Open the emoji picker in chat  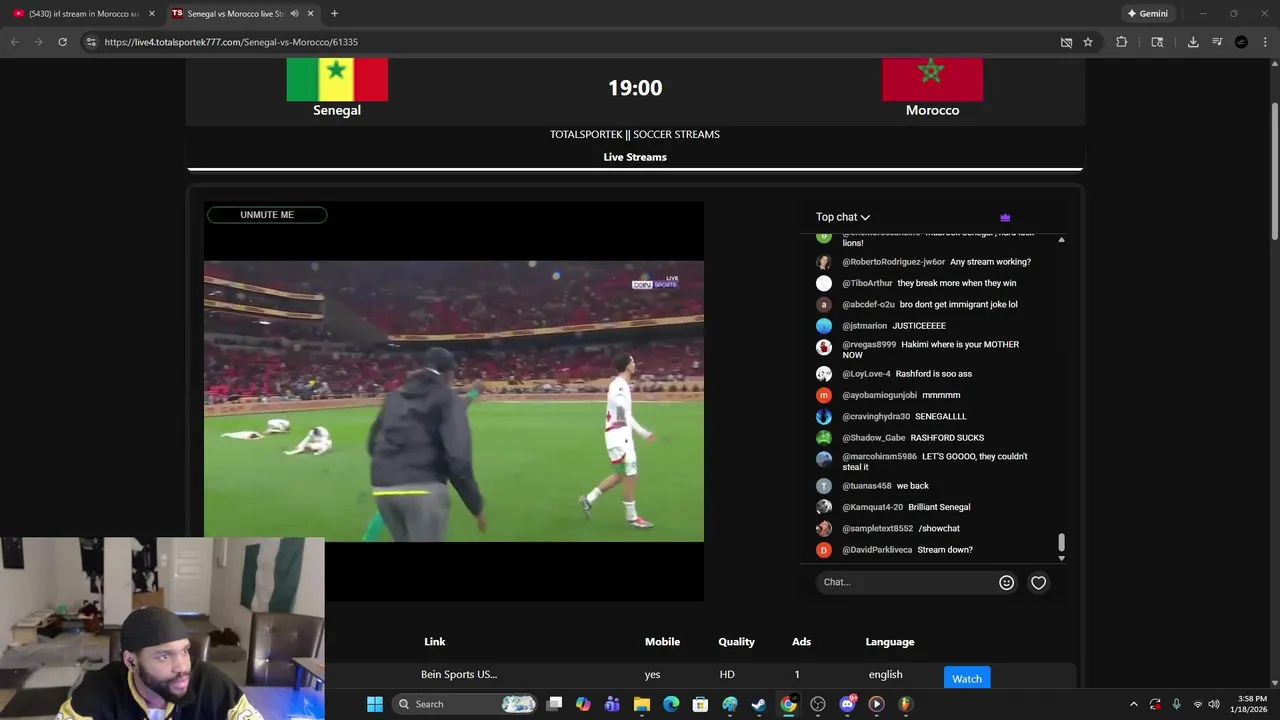[1007, 582]
